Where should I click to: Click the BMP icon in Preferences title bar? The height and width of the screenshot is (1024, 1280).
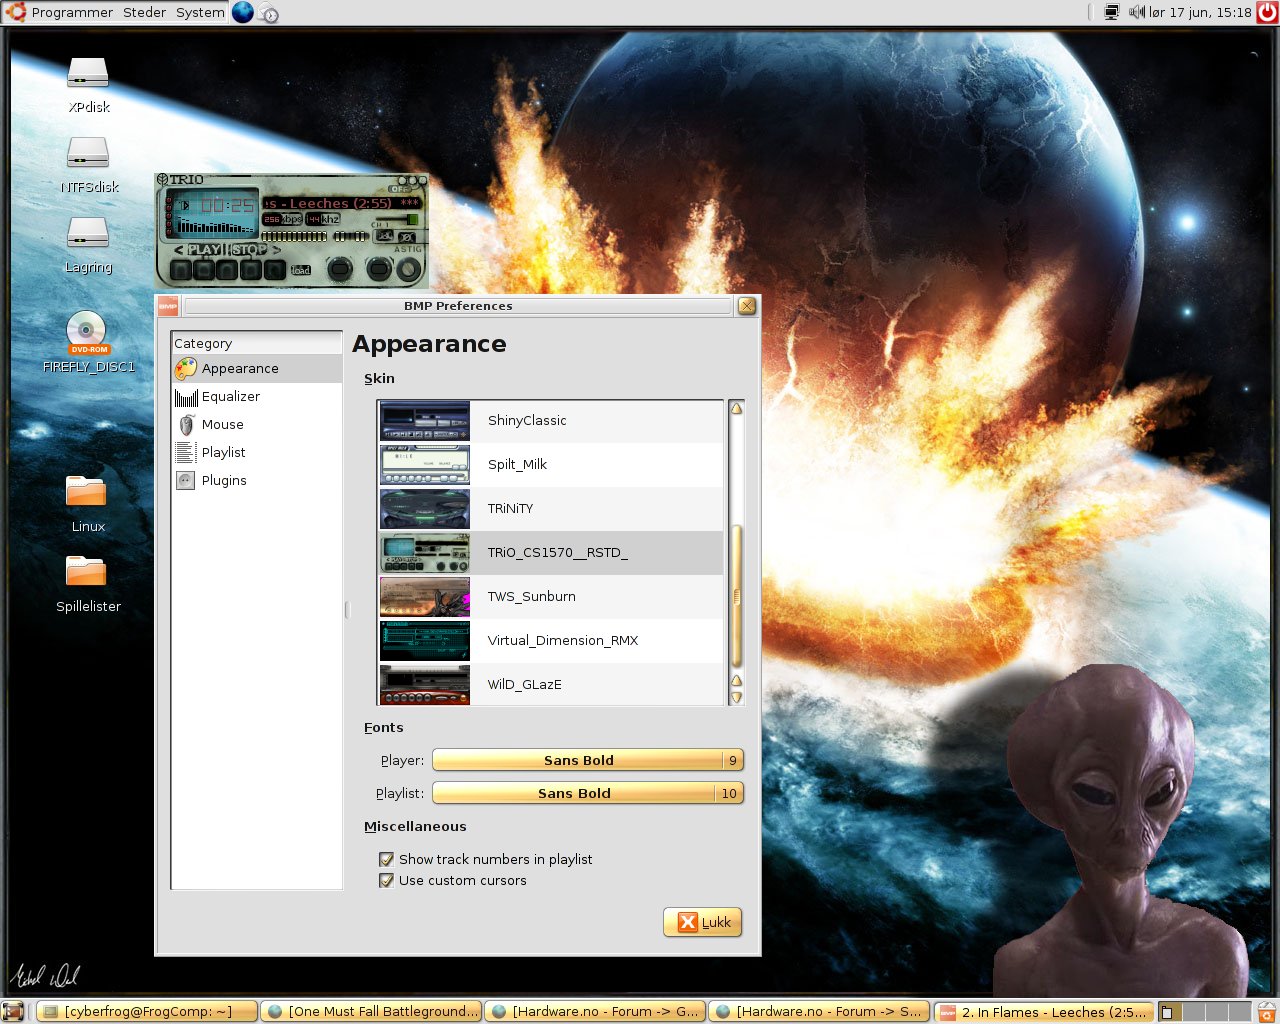point(167,306)
